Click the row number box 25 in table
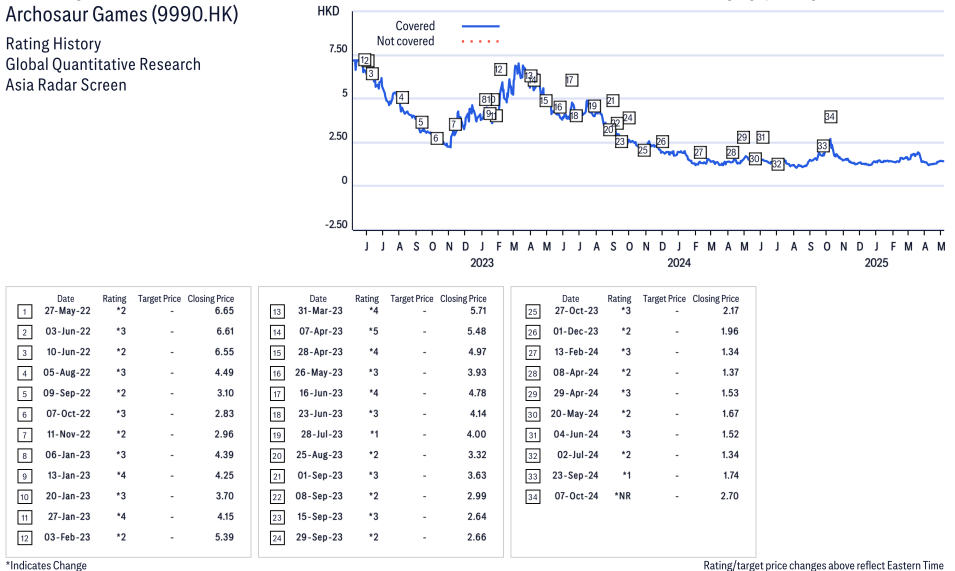955x571 pixels. tap(533, 312)
